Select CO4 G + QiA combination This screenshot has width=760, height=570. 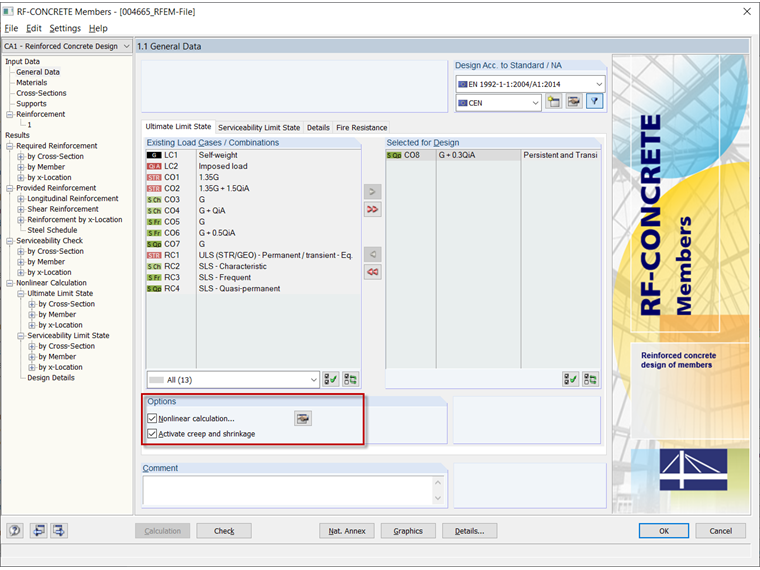coord(253,211)
